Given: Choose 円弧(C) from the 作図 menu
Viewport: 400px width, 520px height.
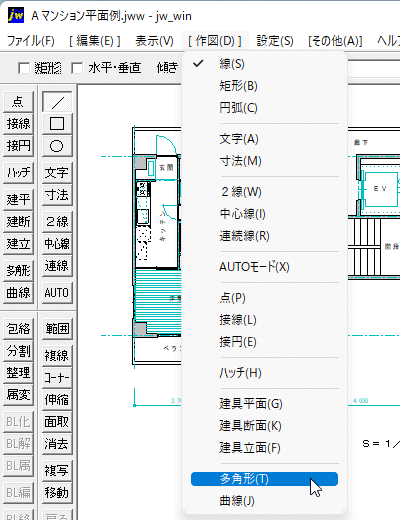Looking at the screenshot, I should point(264,108).
